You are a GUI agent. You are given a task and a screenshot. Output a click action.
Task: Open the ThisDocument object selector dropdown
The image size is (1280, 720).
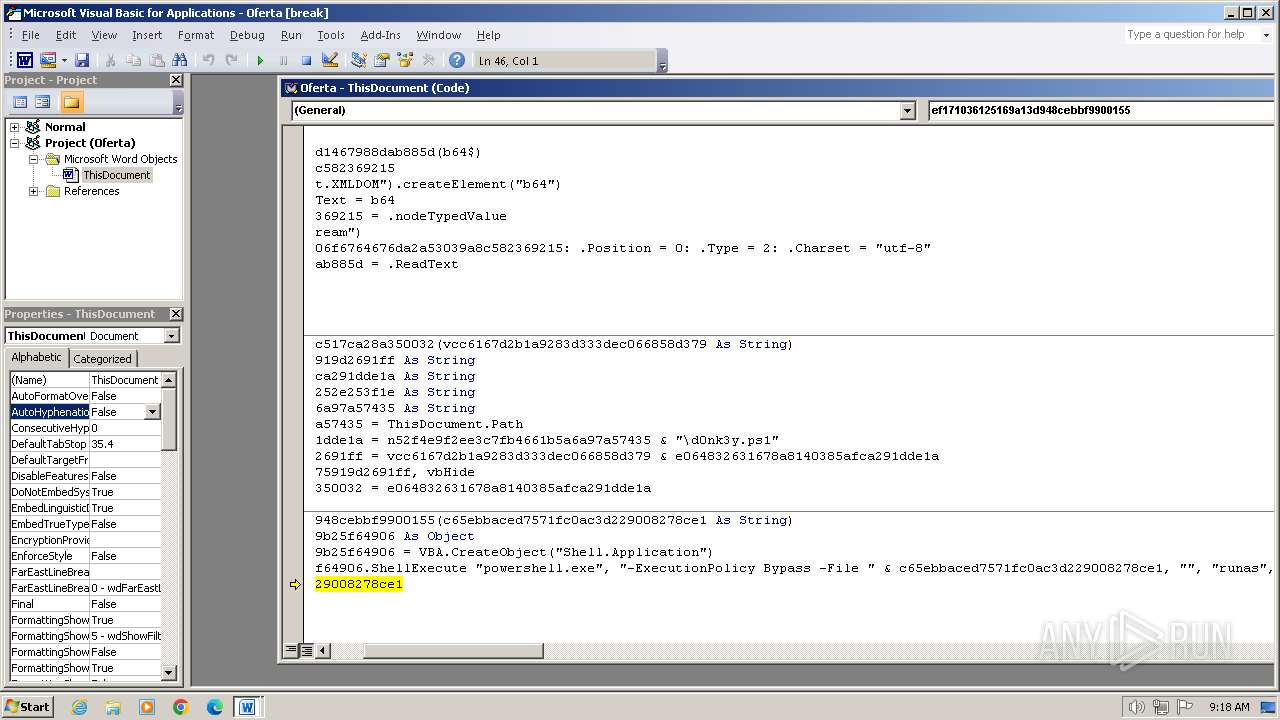171,336
